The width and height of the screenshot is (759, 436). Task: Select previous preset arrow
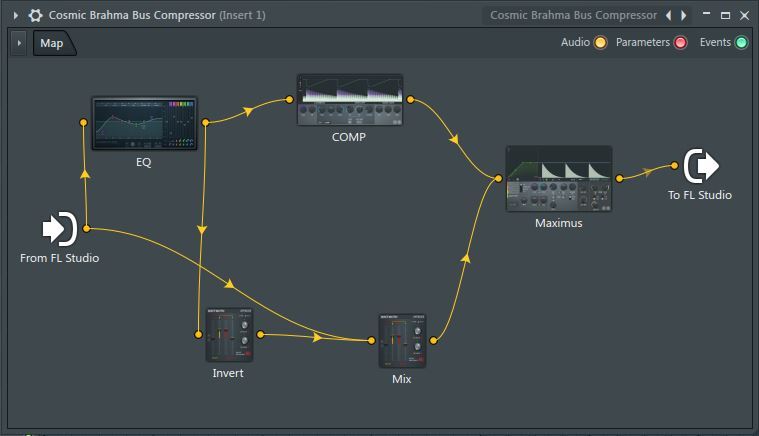click(668, 15)
